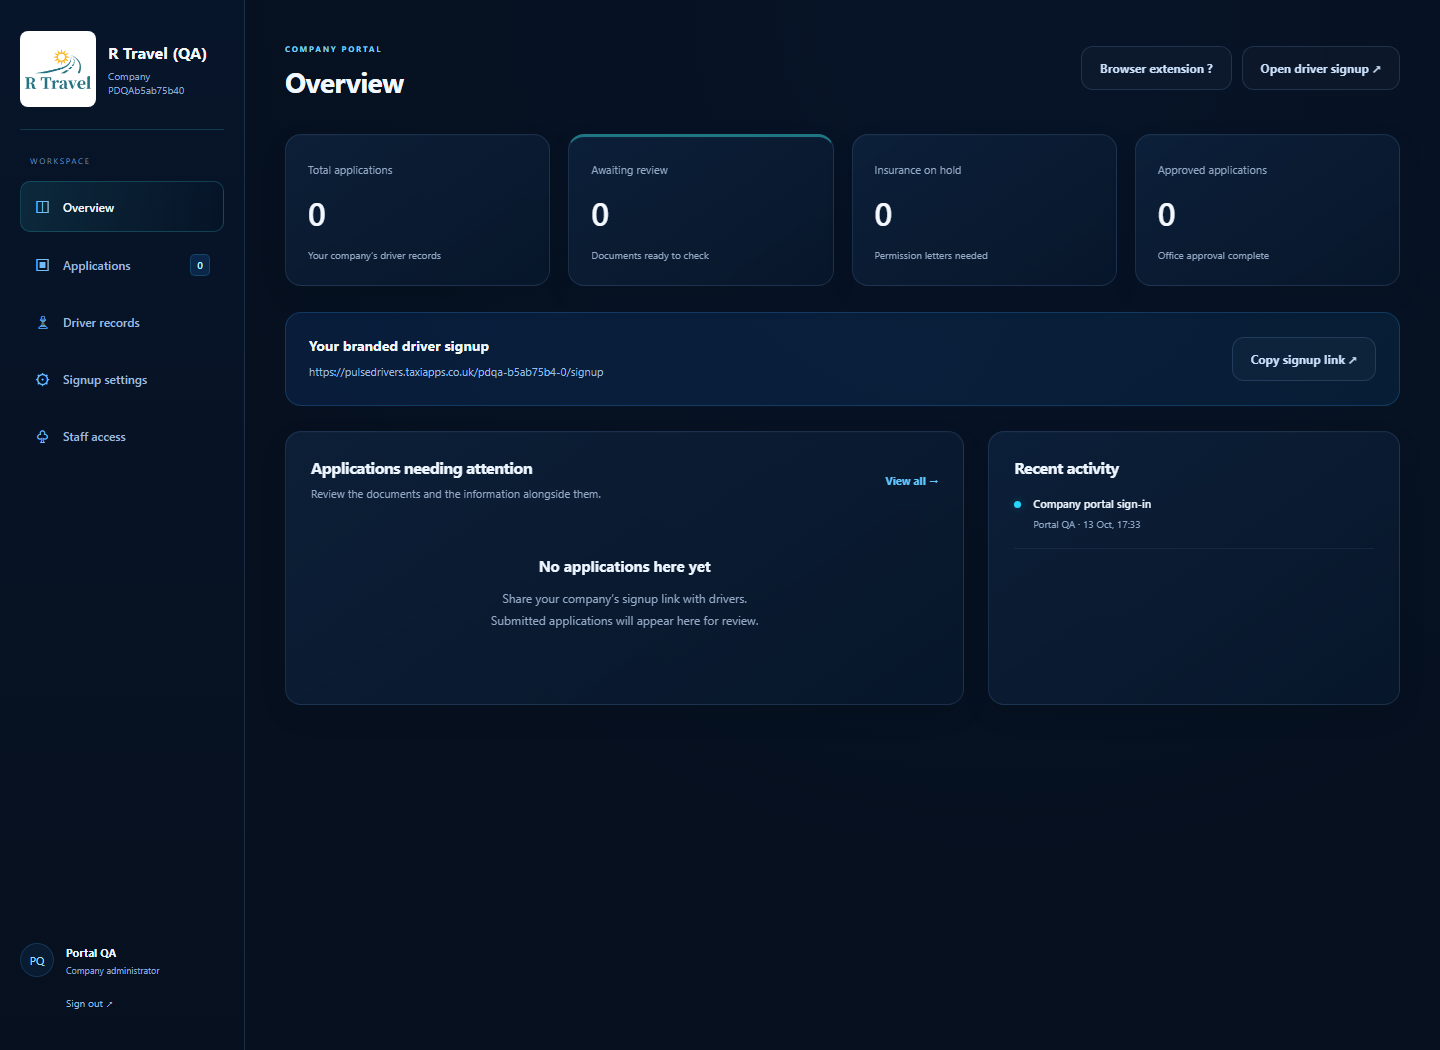Click the blue activity dot indicator
The width and height of the screenshot is (1440, 1050).
pos(1017,504)
